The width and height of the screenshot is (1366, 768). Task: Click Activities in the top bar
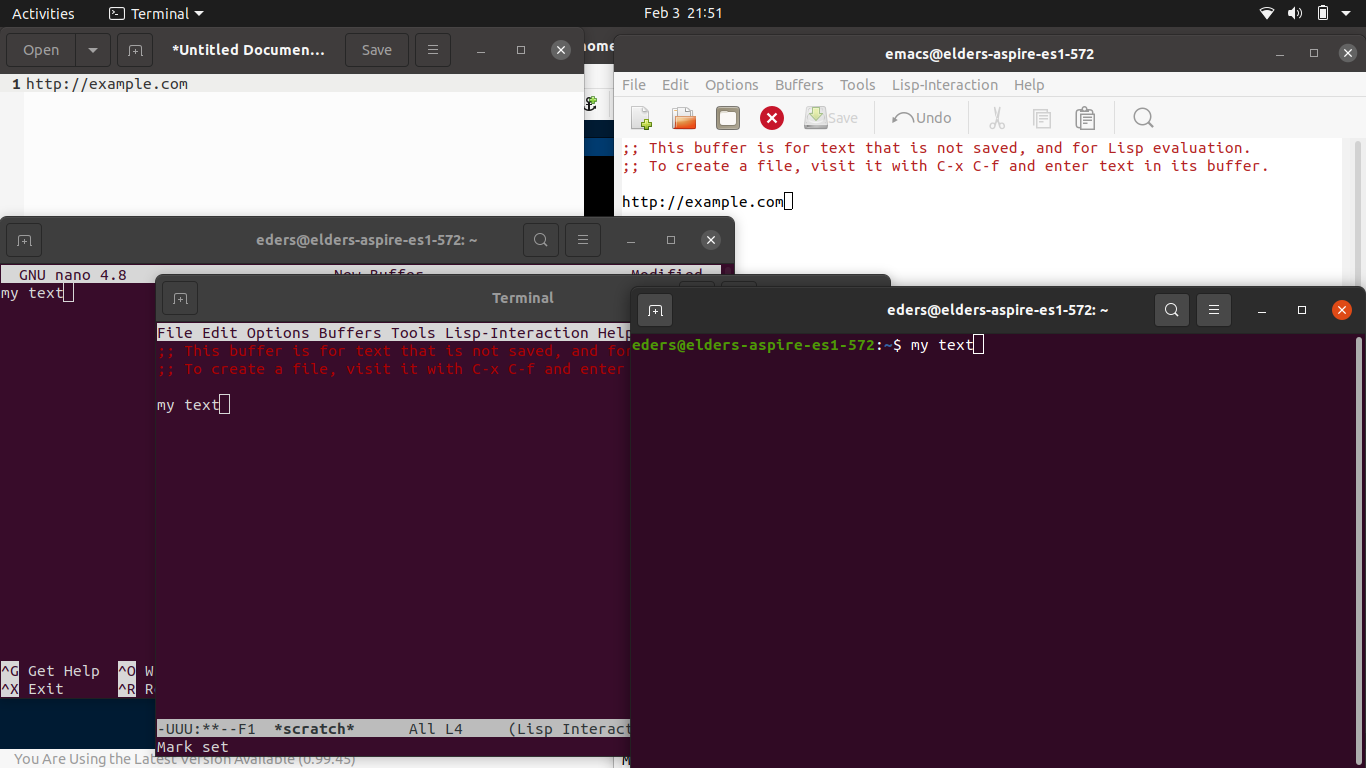(43, 13)
